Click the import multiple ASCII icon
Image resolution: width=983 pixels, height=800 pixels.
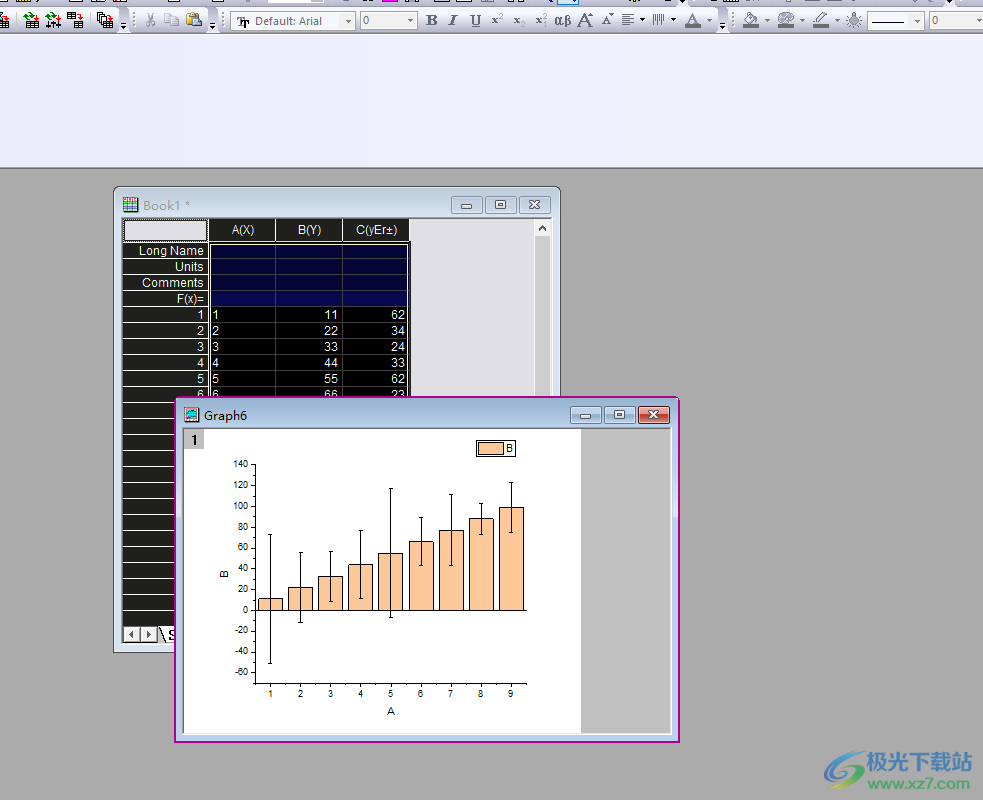tap(53, 21)
